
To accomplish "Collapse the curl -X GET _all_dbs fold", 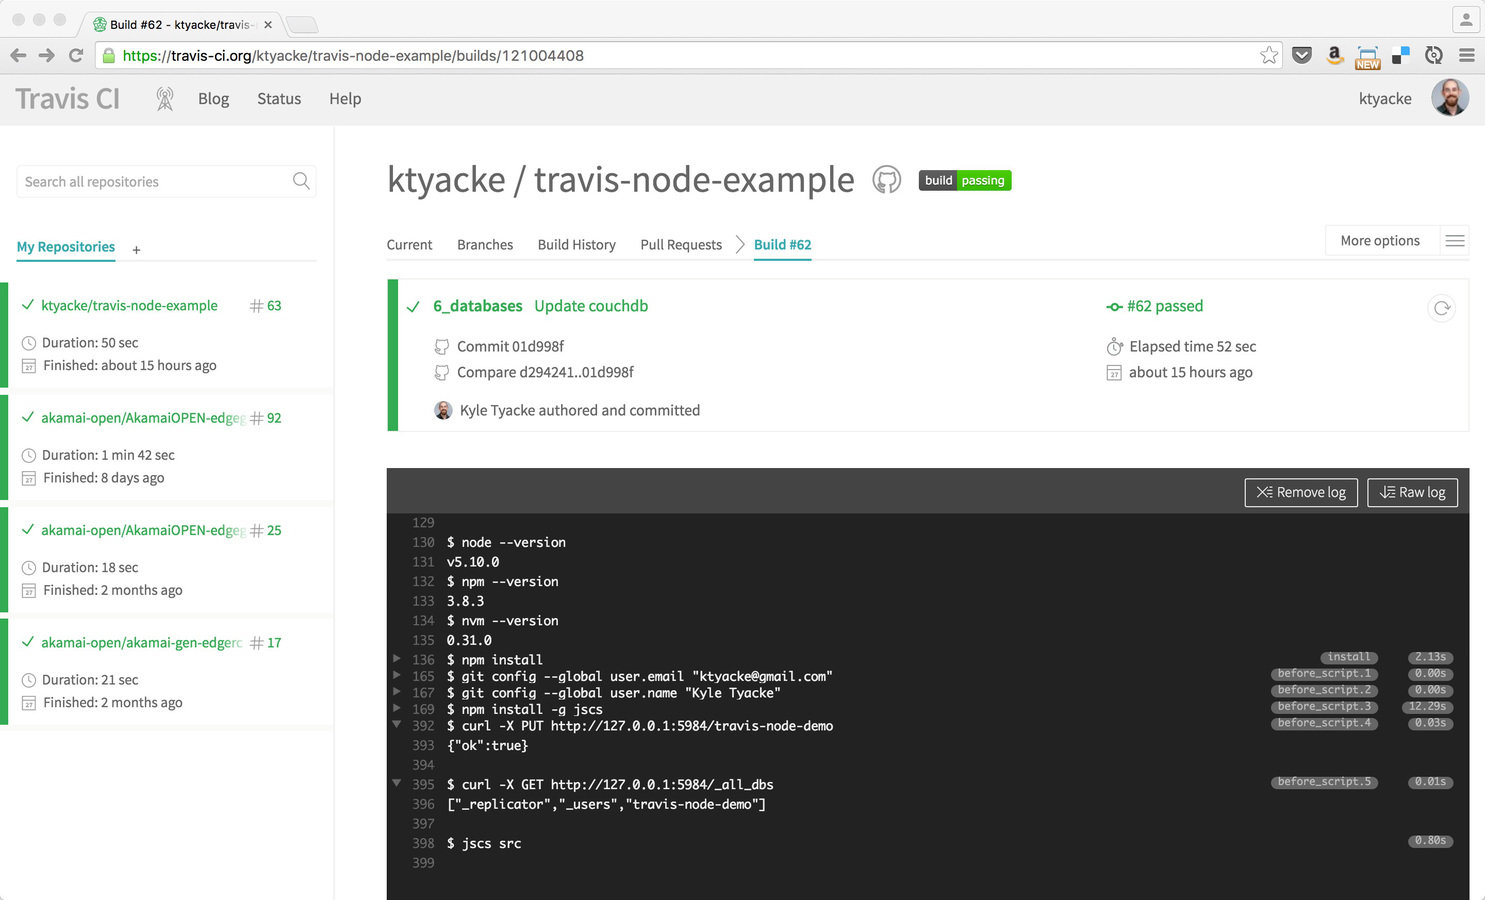I will click(x=397, y=783).
